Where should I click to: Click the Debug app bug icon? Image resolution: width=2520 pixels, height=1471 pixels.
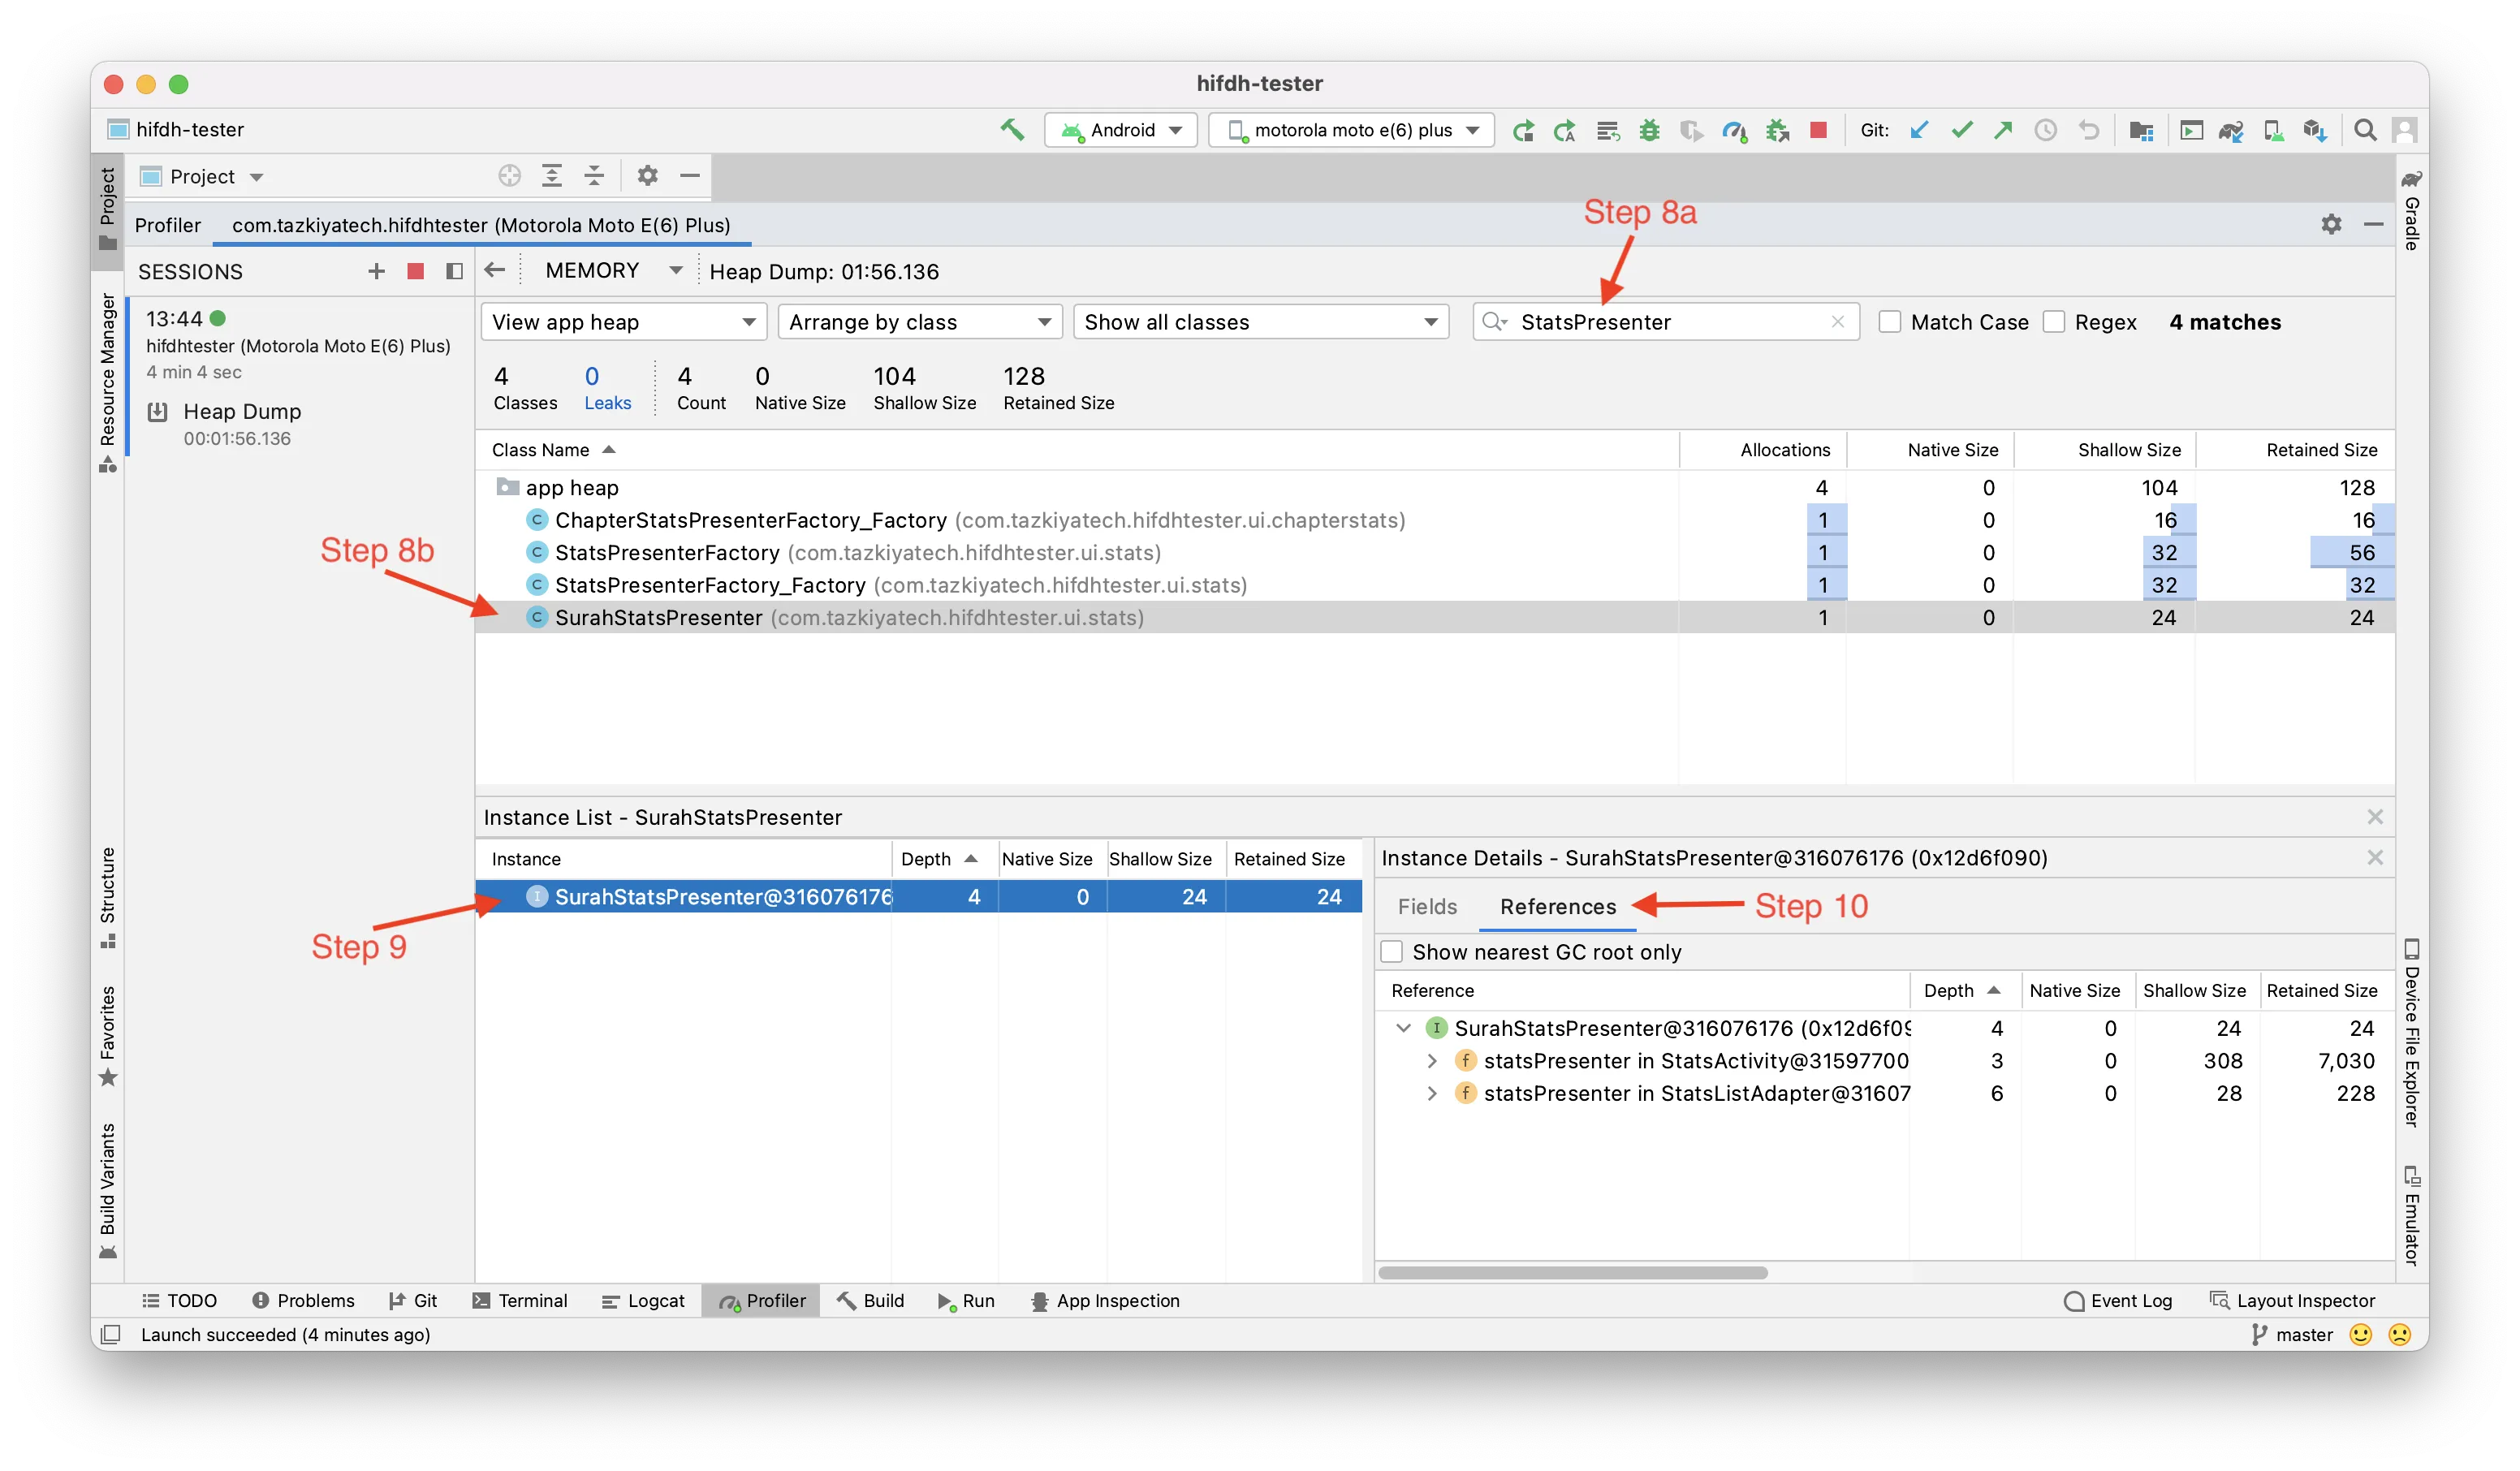pos(1650,130)
